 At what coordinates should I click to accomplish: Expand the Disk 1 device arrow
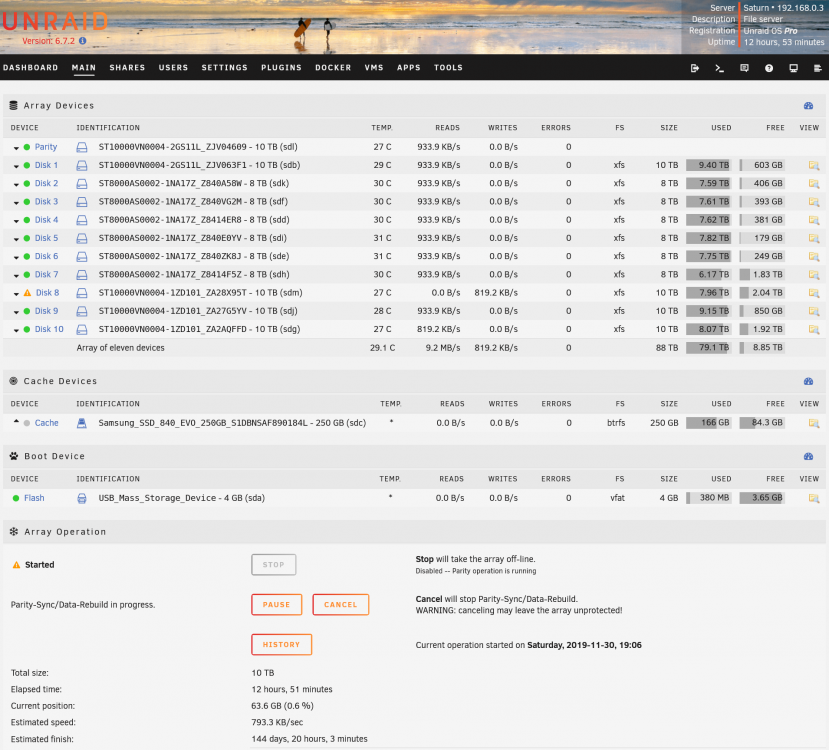point(16,166)
